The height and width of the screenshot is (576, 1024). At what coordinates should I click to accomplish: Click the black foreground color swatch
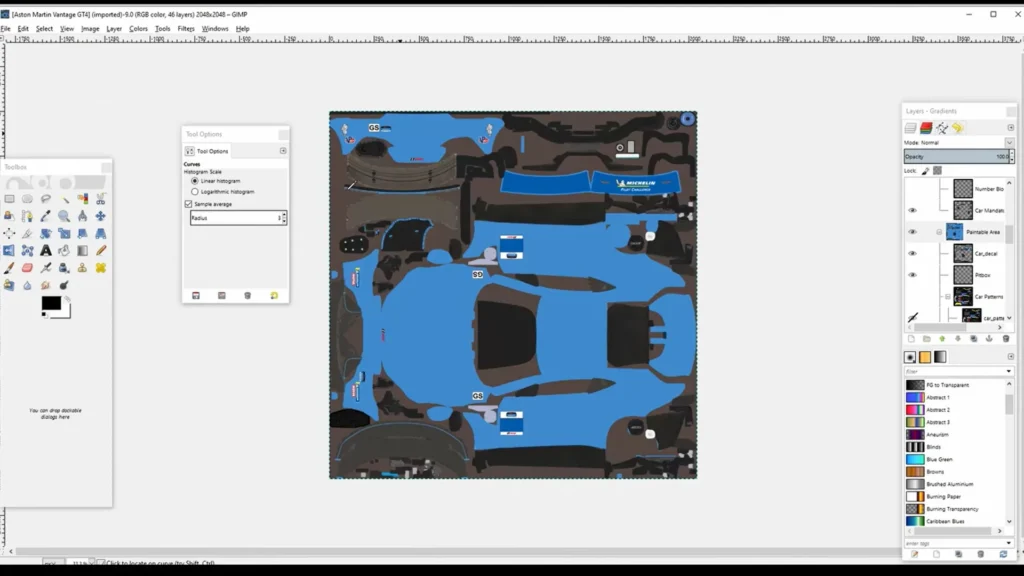click(51, 303)
